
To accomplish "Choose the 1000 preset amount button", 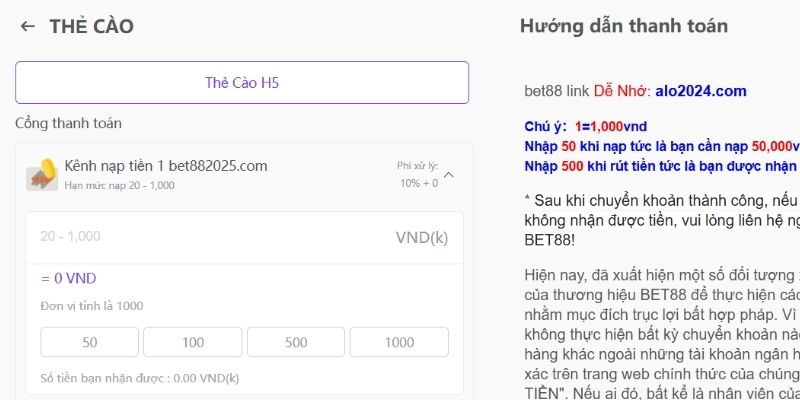I will (399, 342).
